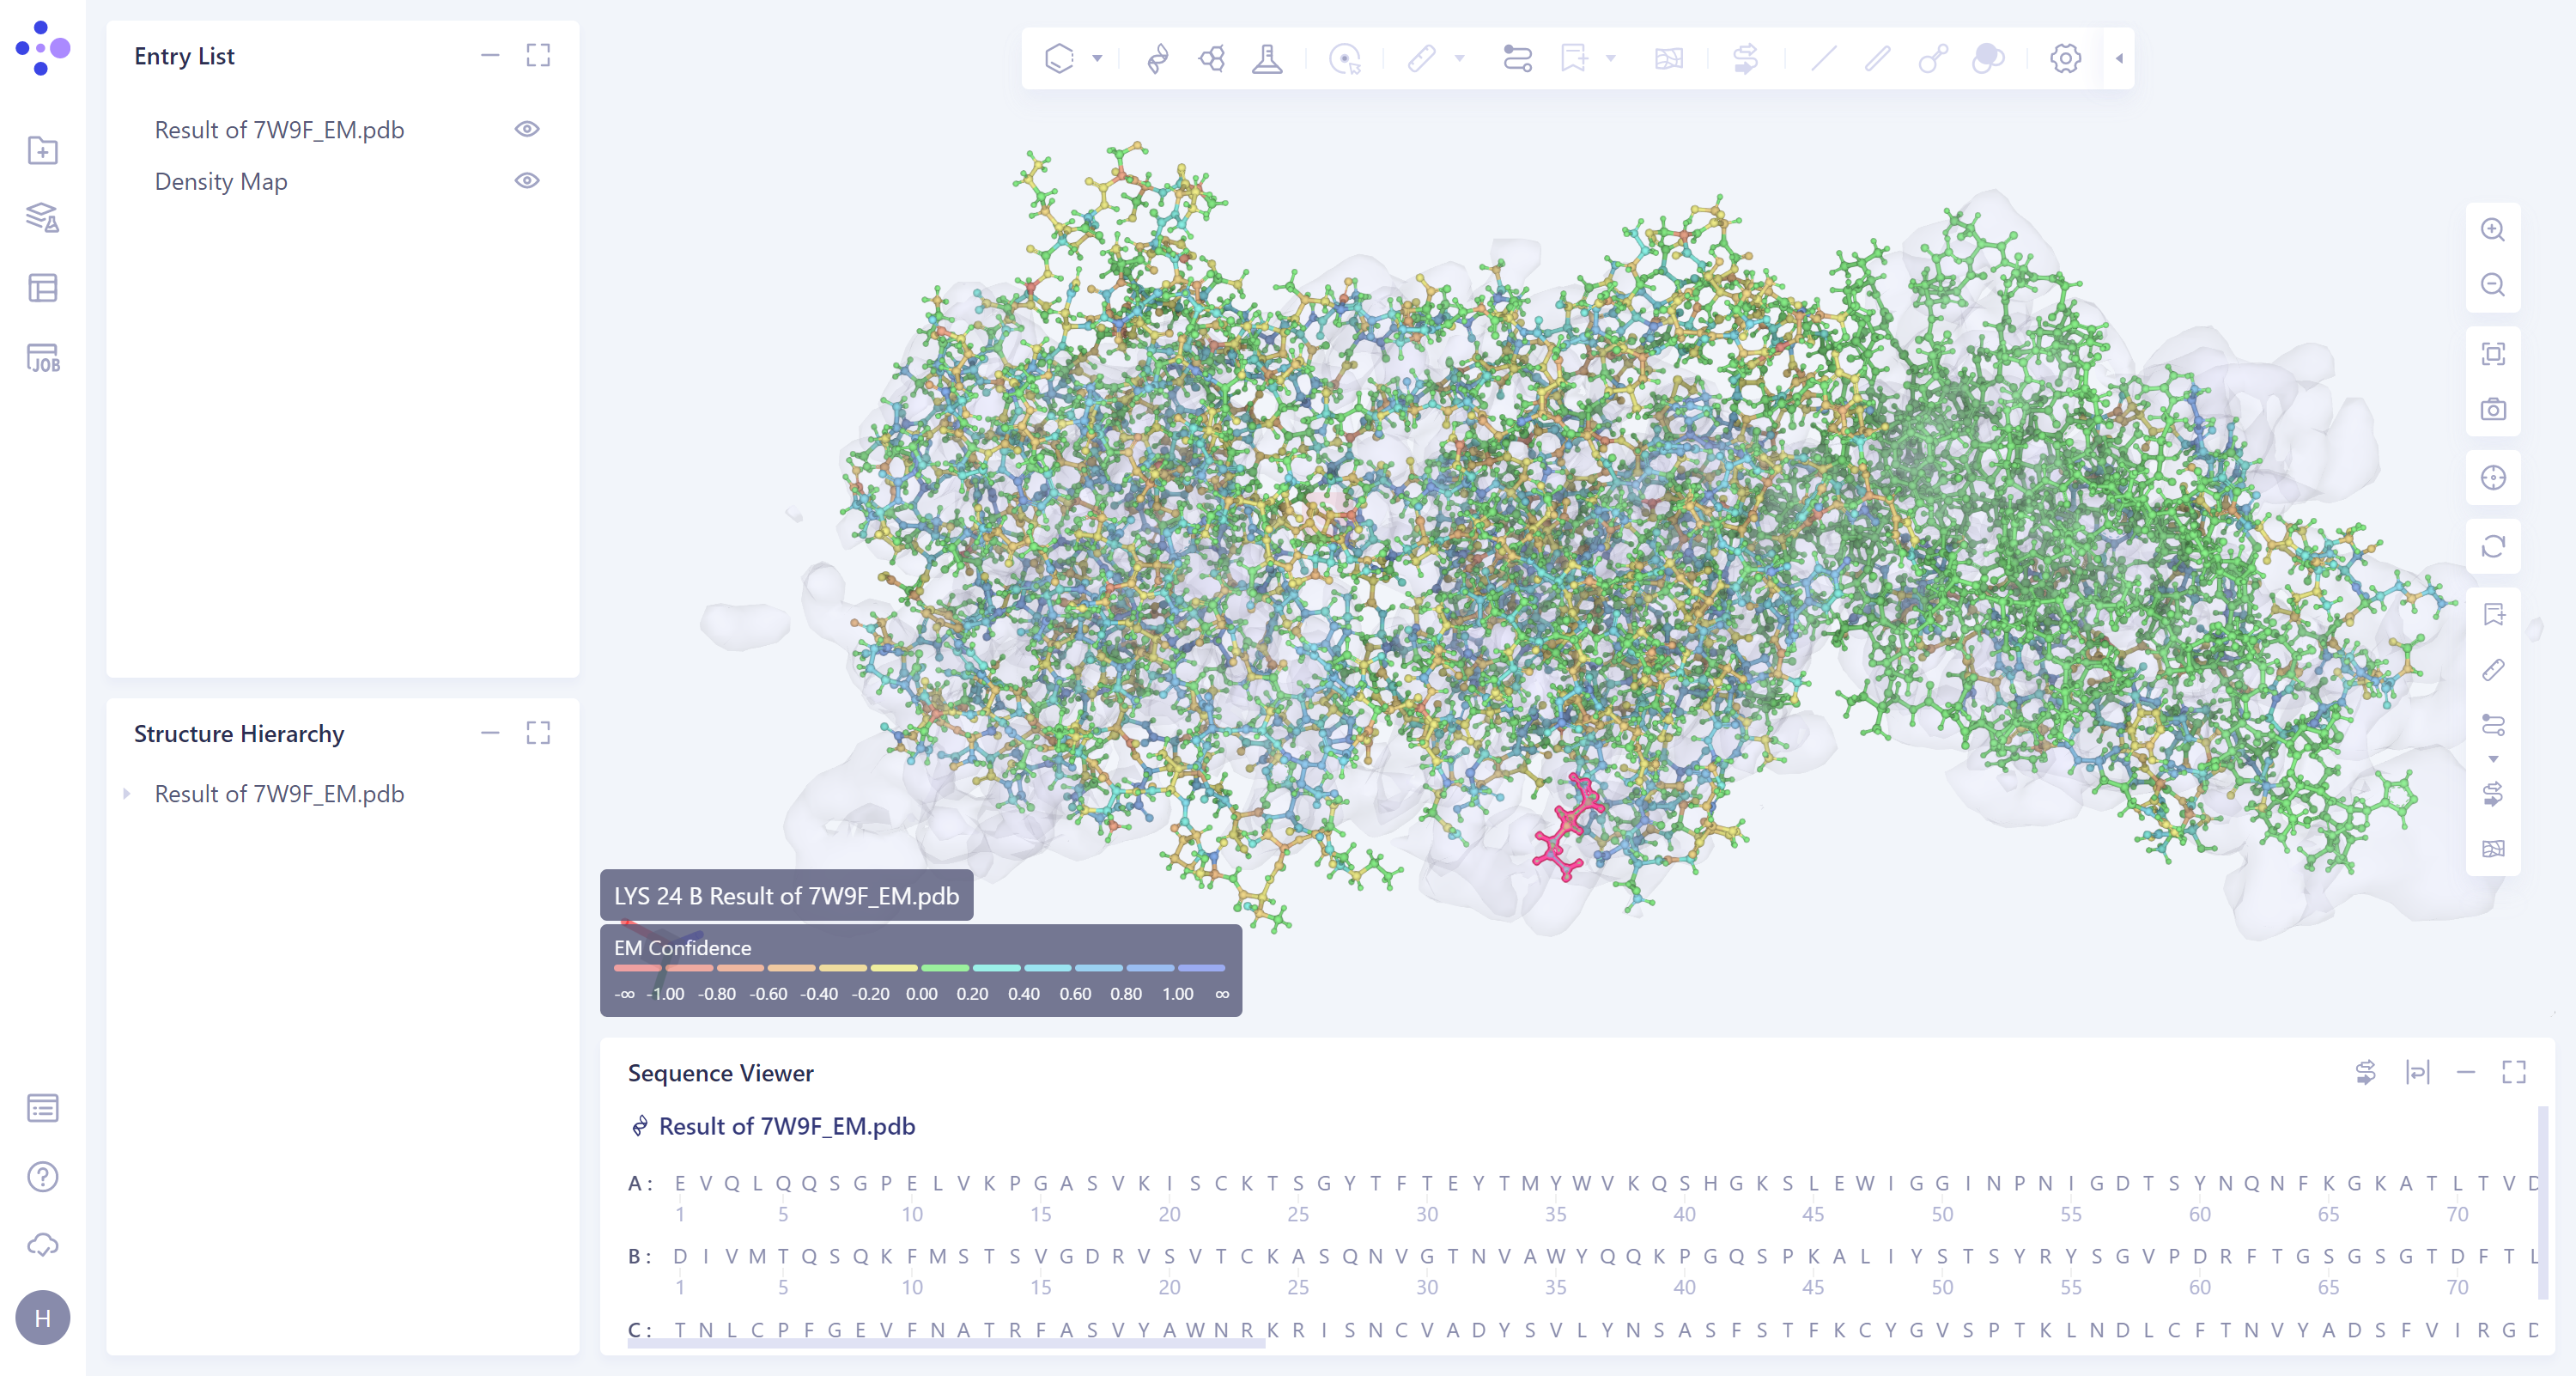Click the add file icon in left sidebar
2576x1376 pixels.
[43, 150]
